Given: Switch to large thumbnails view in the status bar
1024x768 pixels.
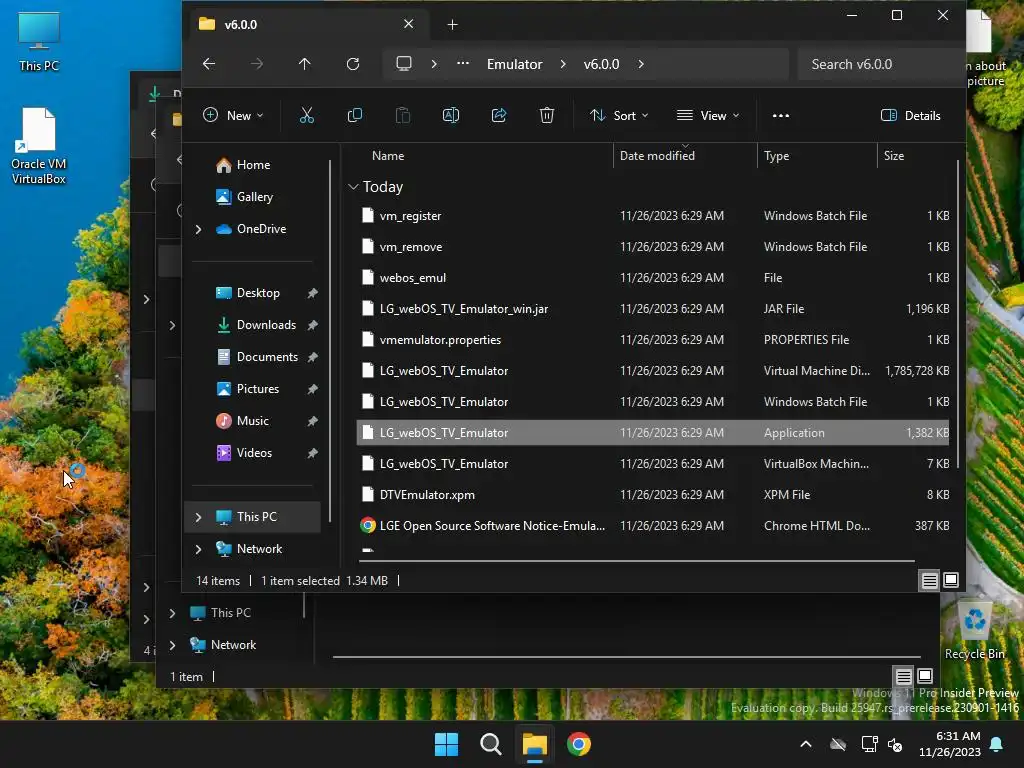Looking at the screenshot, I should (x=951, y=580).
